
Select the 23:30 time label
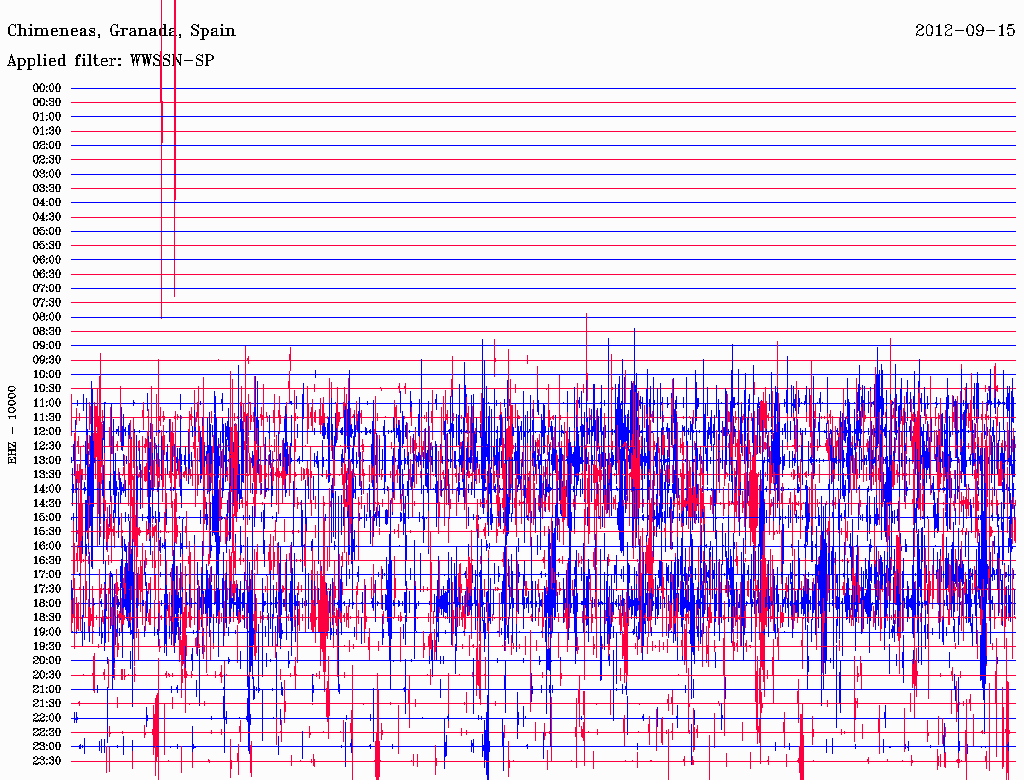pos(47,760)
